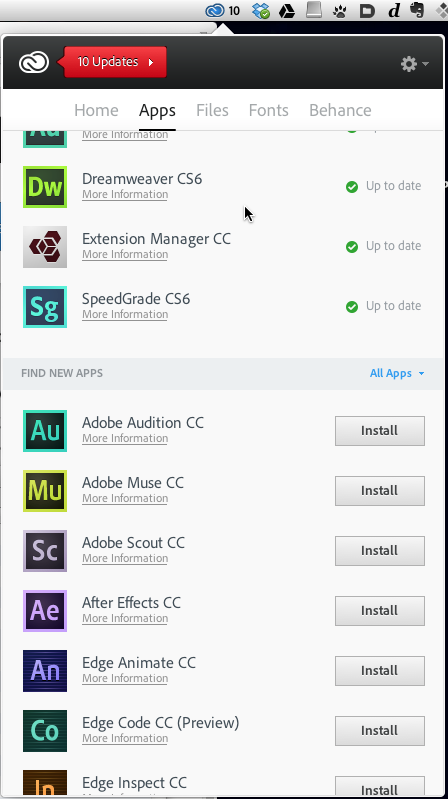Open More Information for Adobe Muse CC
The image size is (448, 799).
point(125,498)
